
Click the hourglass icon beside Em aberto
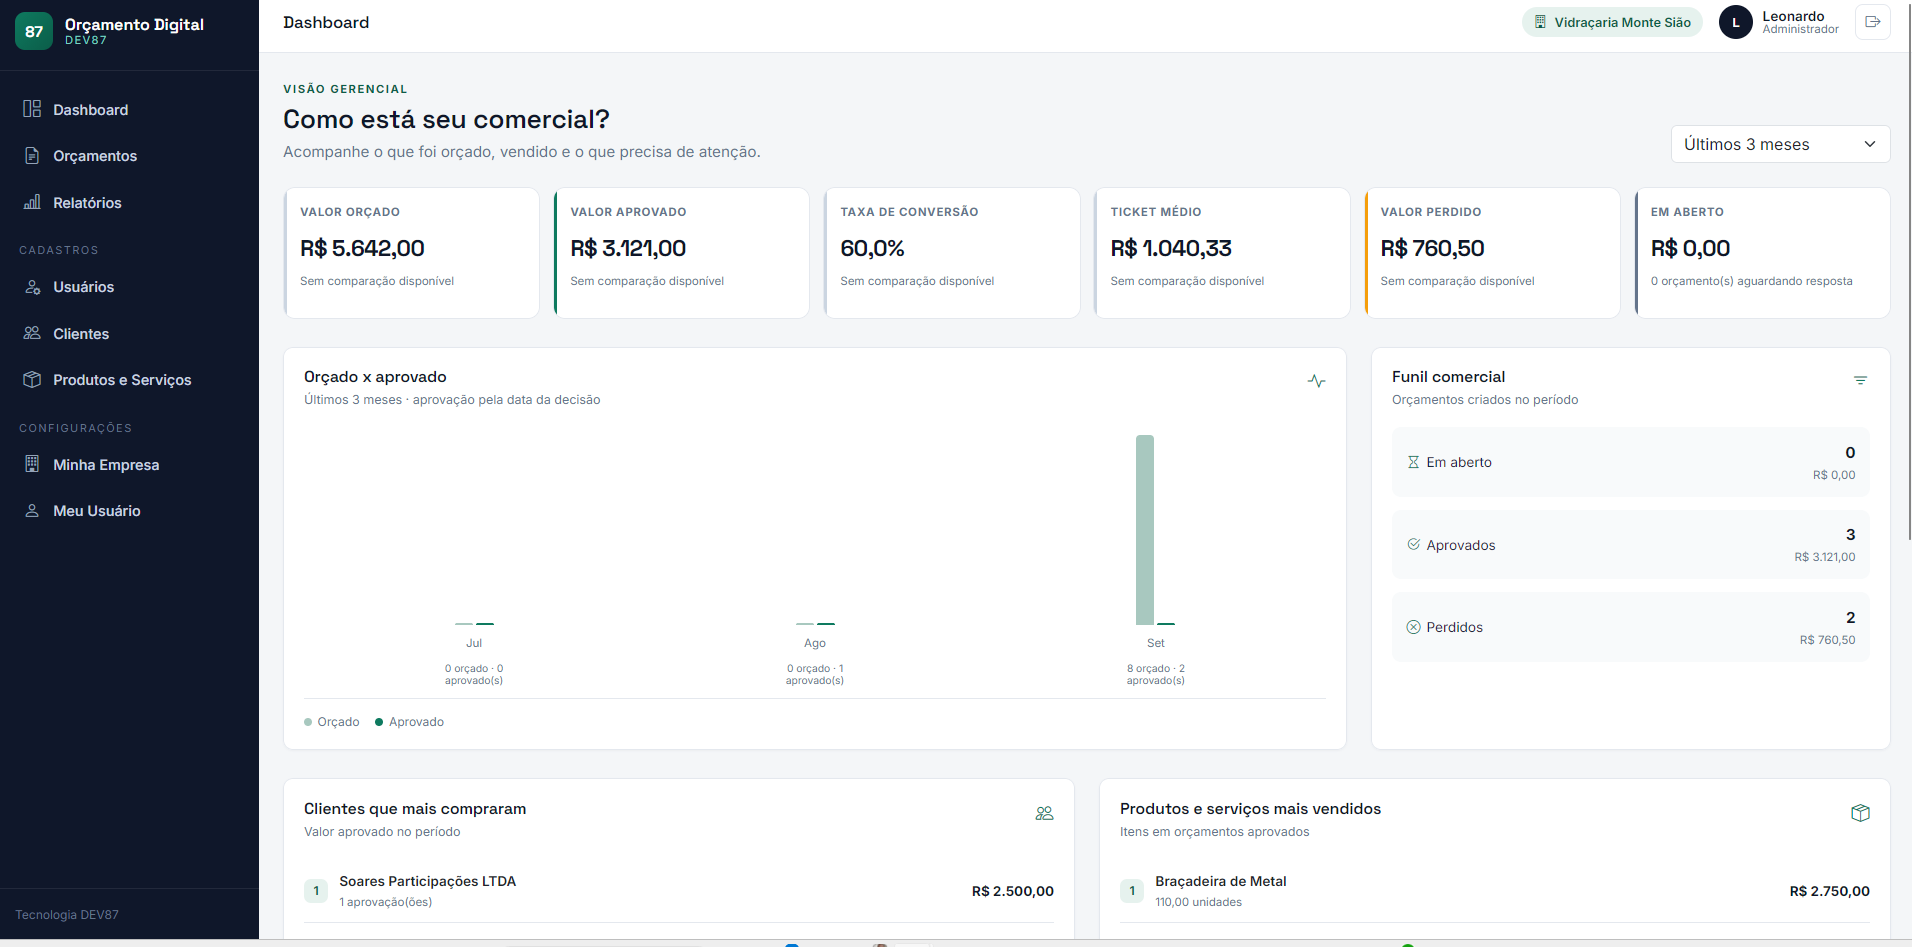(x=1413, y=462)
